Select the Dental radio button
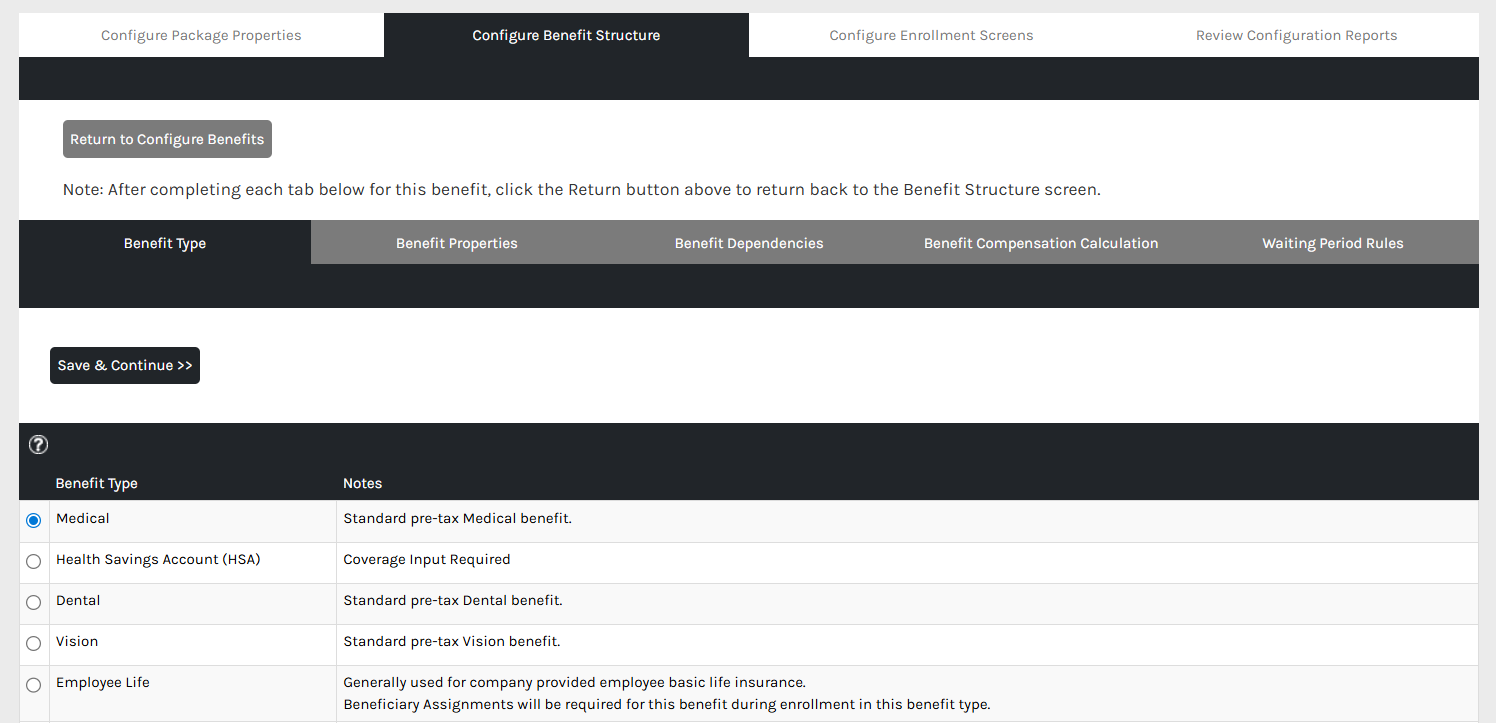Image resolution: width=1496 pixels, height=723 pixels. 34,603
